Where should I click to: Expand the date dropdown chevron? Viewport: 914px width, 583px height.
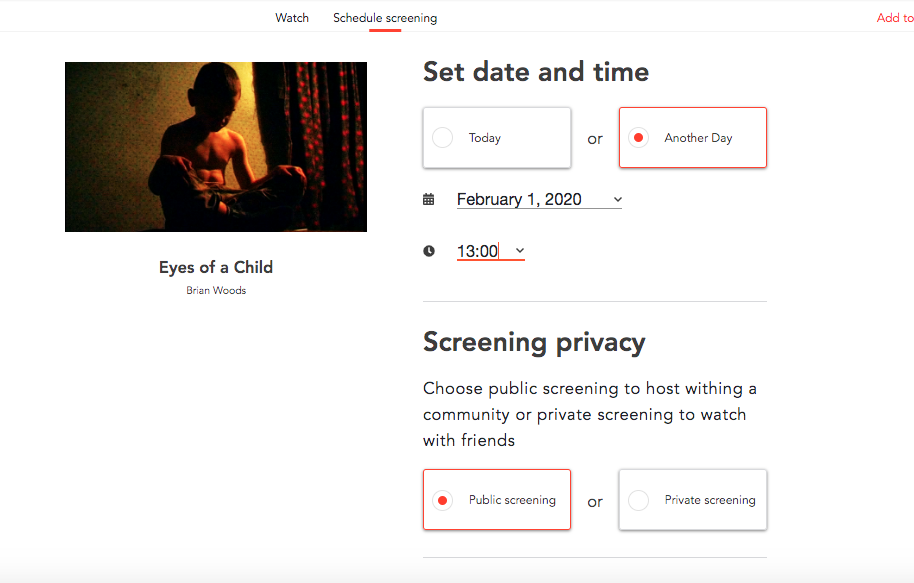pyautogui.click(x=617, y=199)
